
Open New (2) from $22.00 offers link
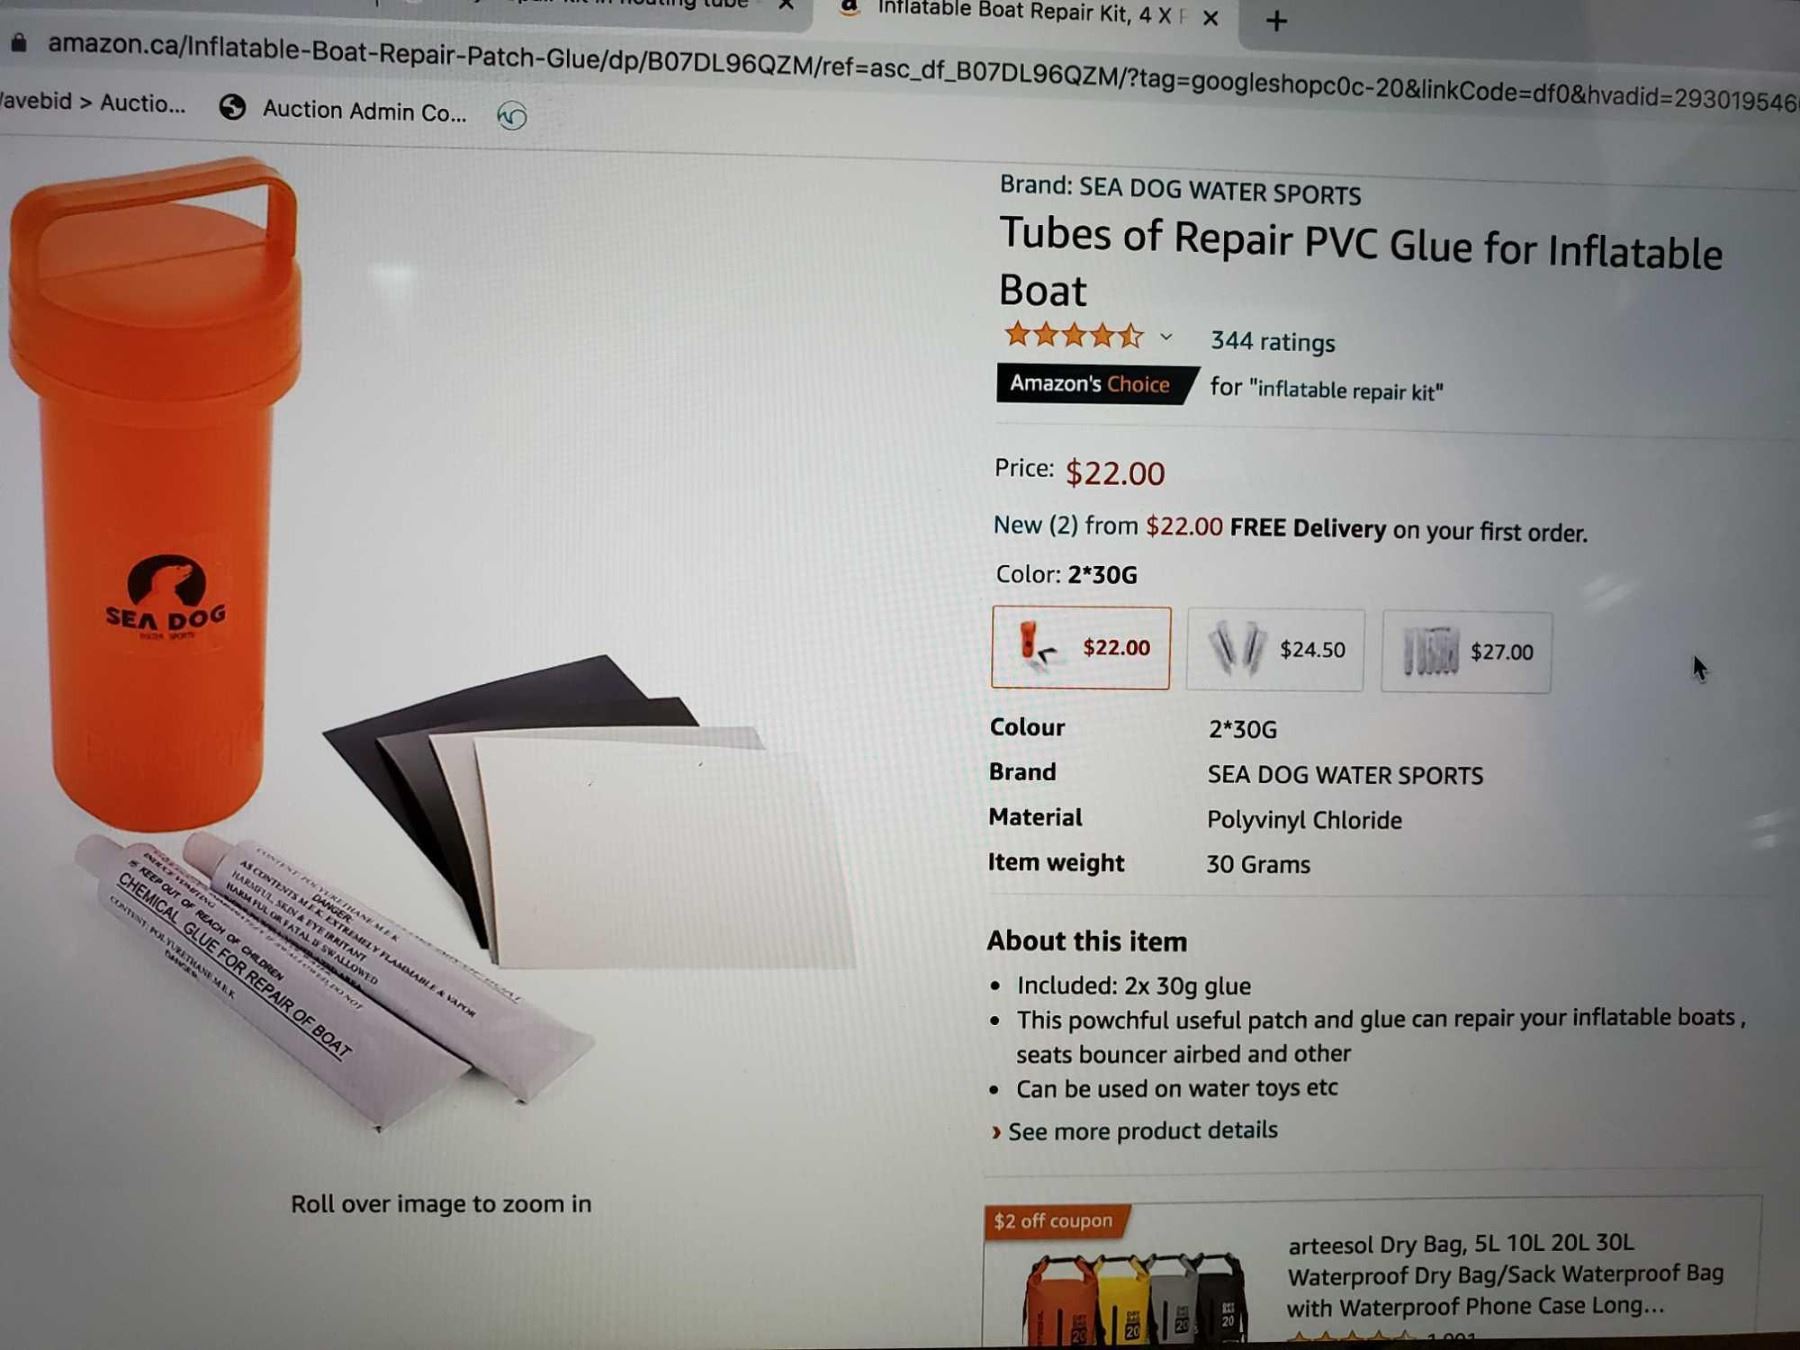coord(1107,525)
